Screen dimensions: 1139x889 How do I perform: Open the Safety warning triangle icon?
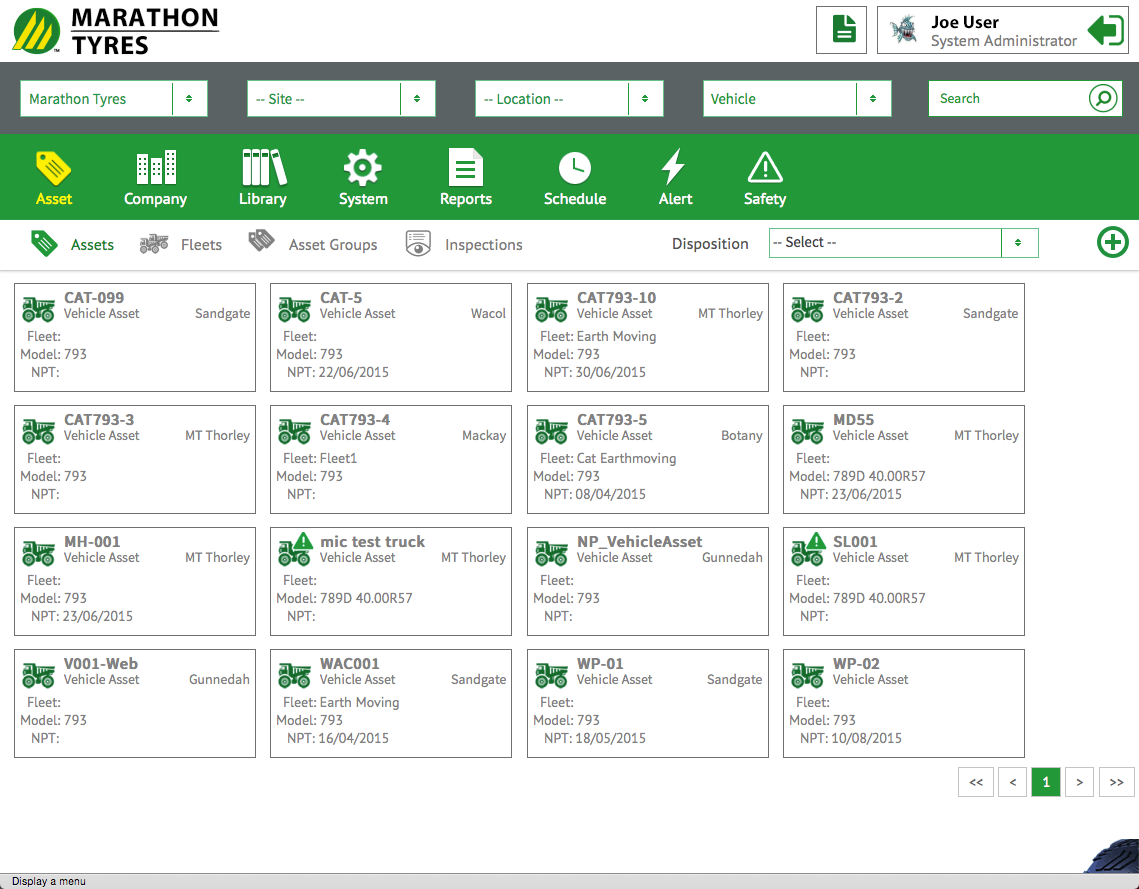765,169
